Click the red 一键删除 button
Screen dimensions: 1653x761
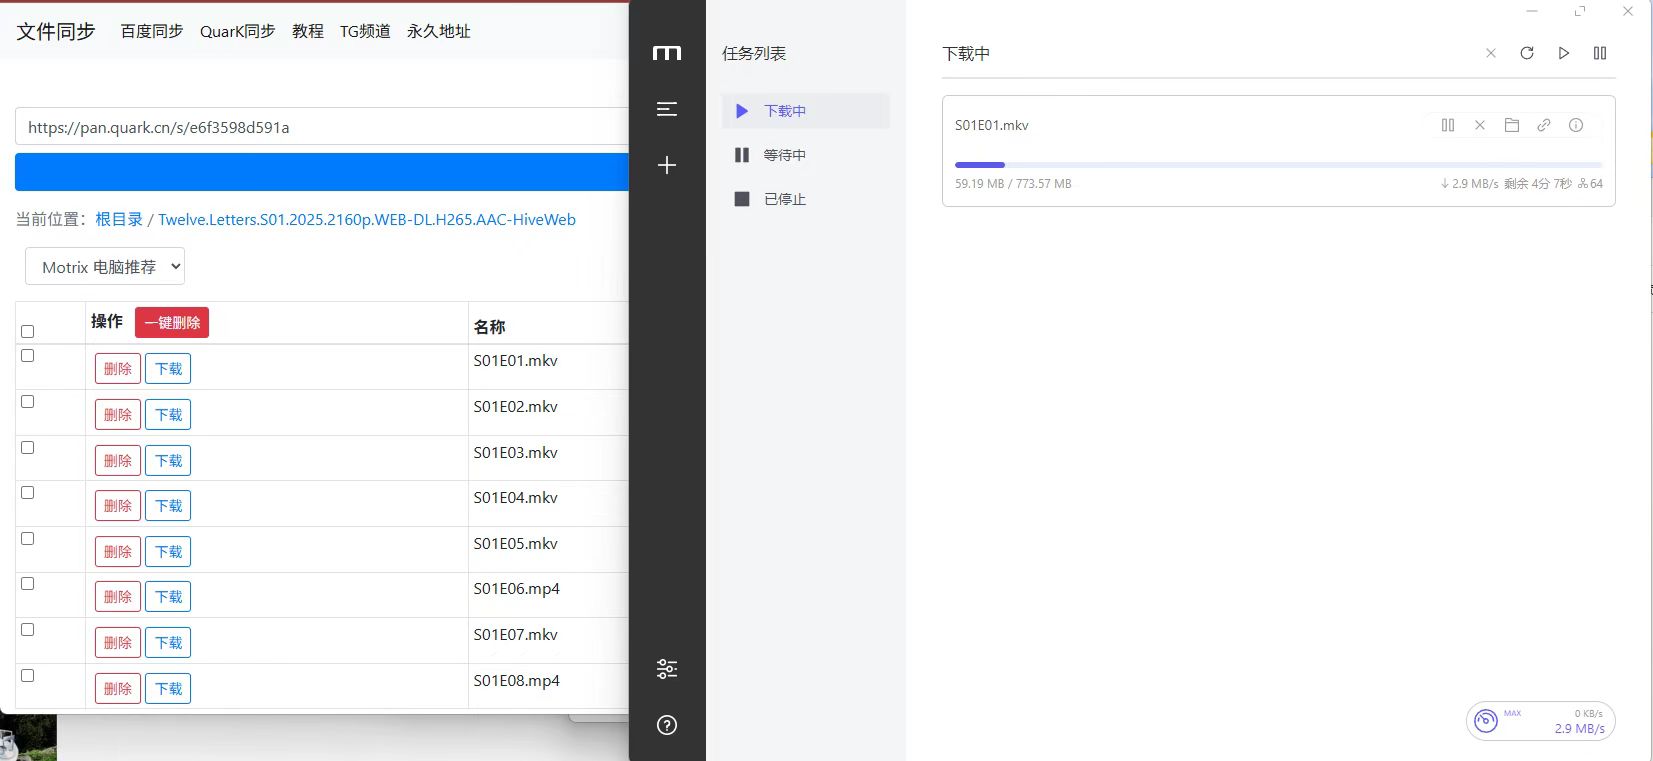tap(172, 322)
